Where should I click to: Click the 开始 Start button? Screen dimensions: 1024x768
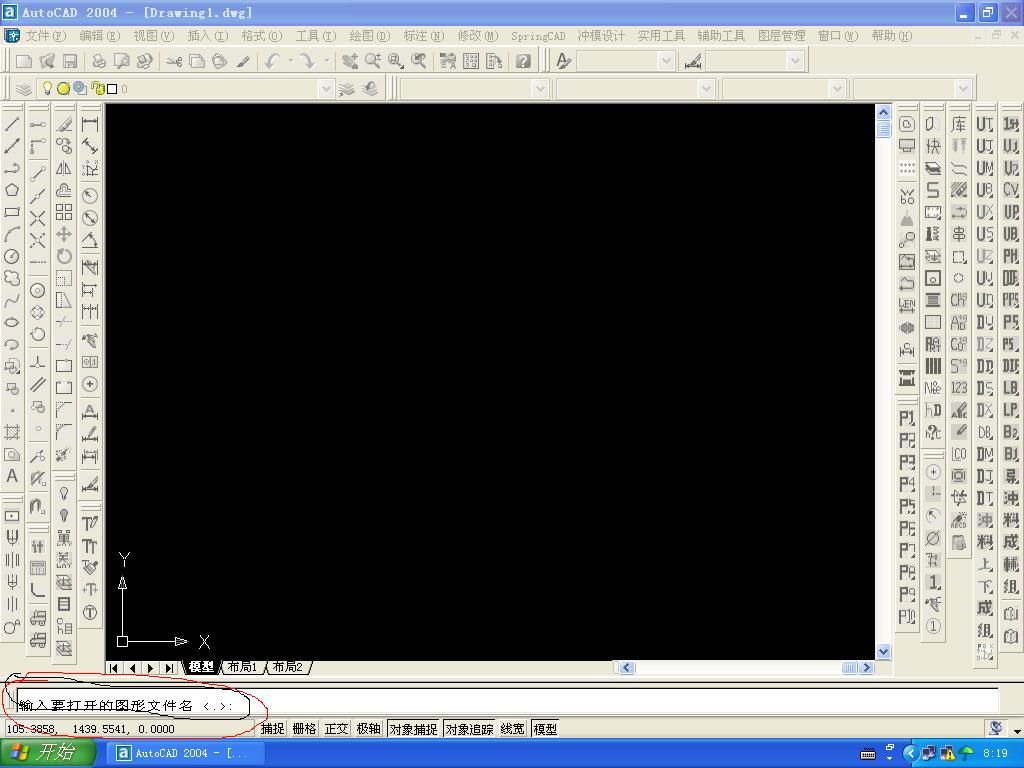(46, 752)
